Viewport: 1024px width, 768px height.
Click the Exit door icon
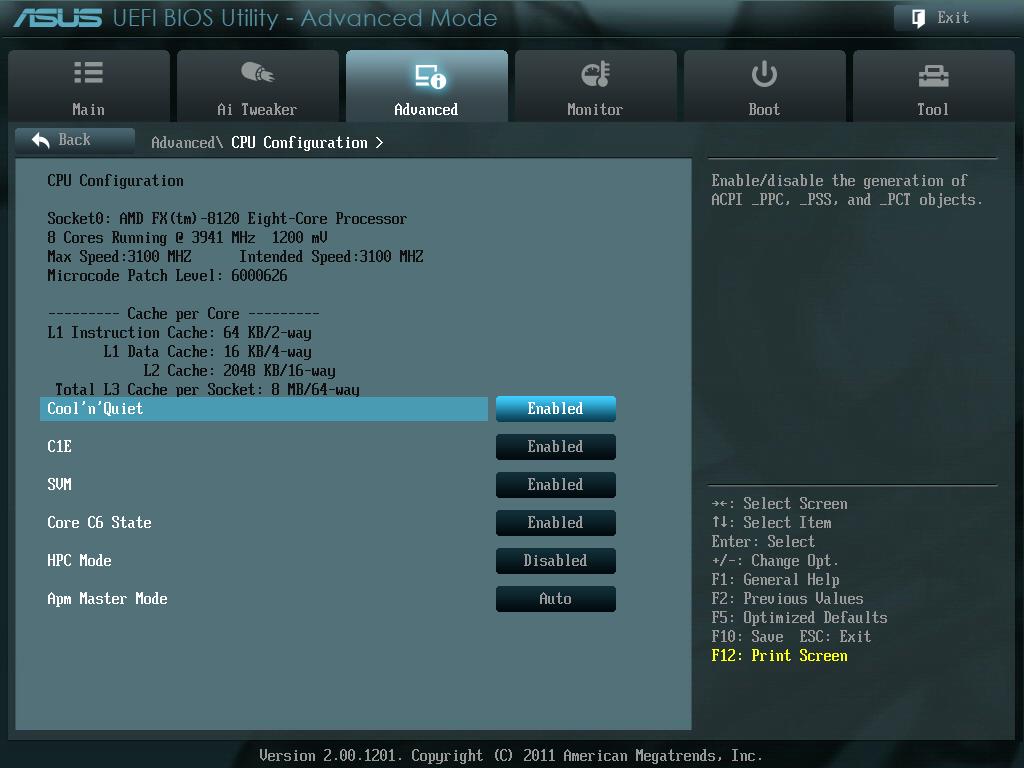(918, 18)
